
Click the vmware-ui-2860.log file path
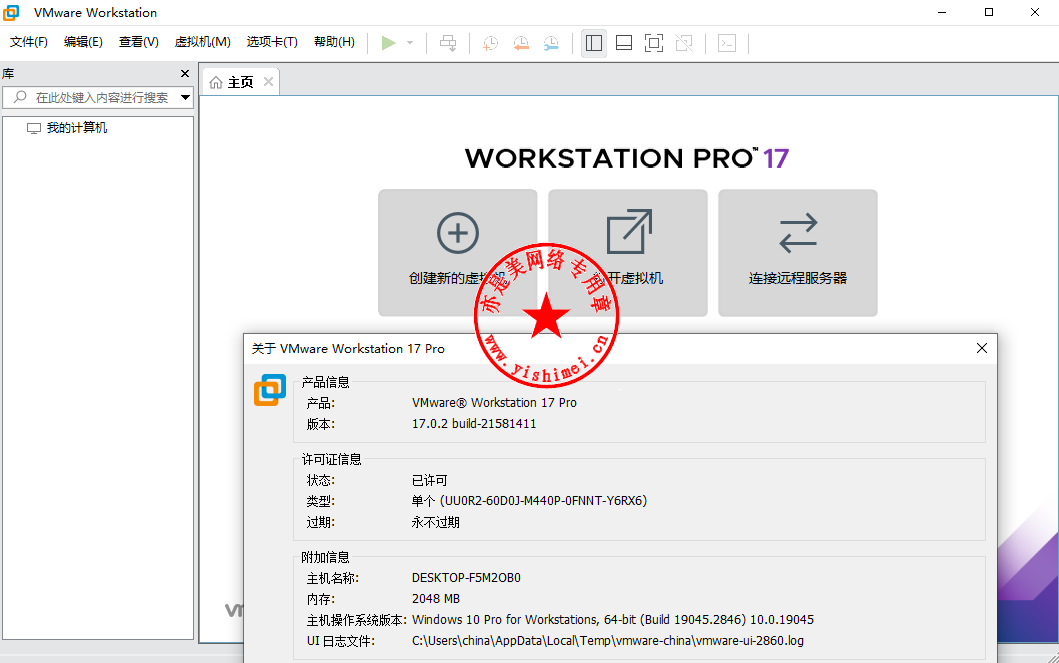pyautogui.click(x=608, y=641)
